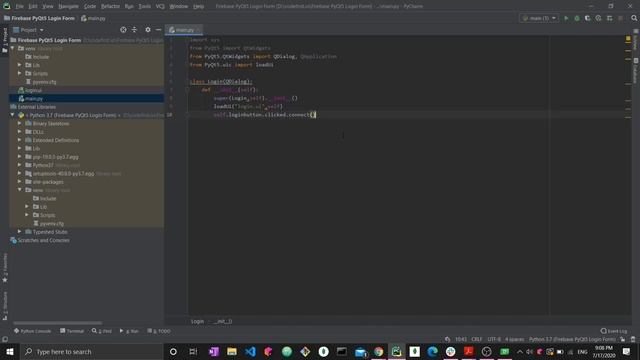Open the Help menu
This screenshot has width=640, height=360.
point(198,7)
